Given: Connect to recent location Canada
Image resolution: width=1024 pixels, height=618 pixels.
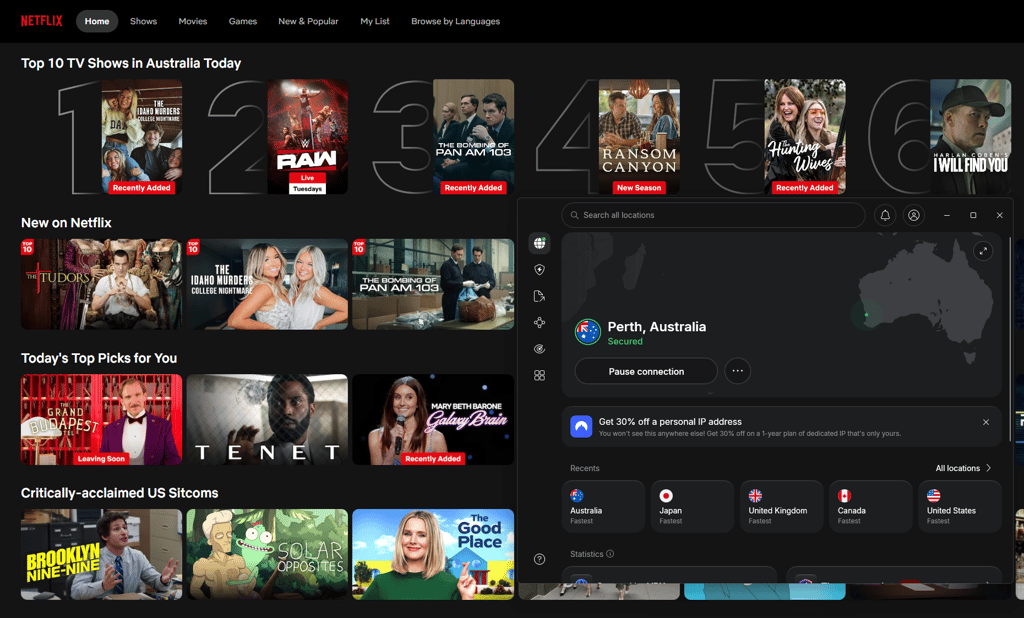Looking at the screenshot, I should [871, 506].
